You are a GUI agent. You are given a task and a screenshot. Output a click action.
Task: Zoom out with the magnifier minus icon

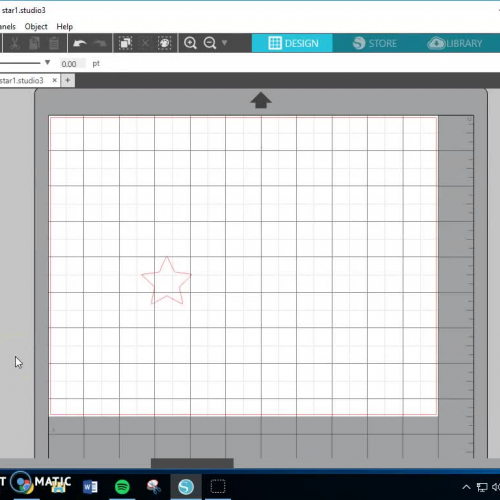point(210,43)
